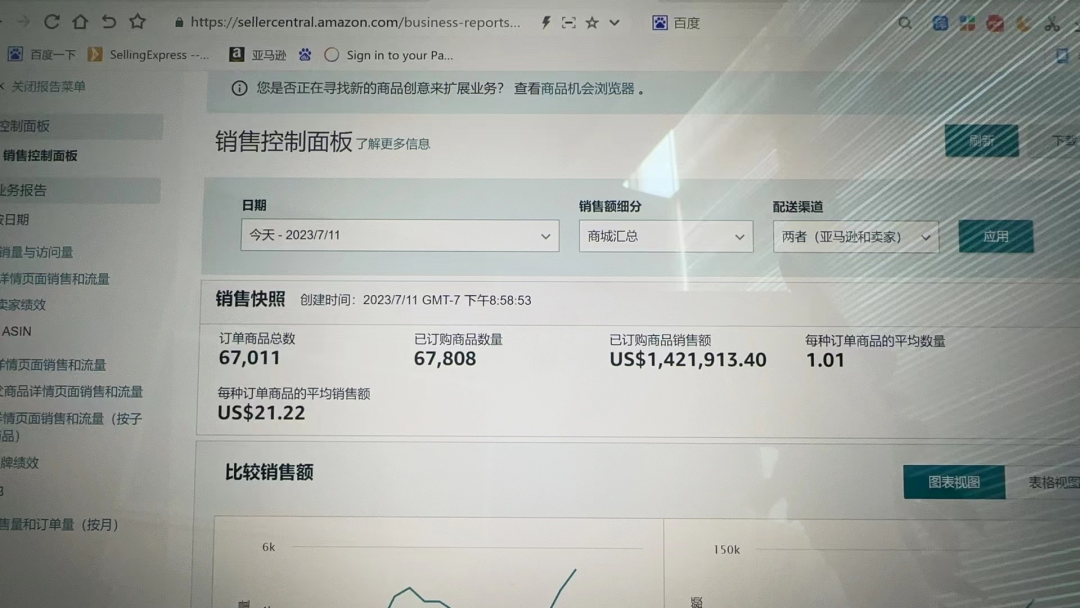Viewport: 1080px width, 608px height.
Task: Open the 日期 date dropdown showing 今天-2023/7/11
Action: click(399, 236)
